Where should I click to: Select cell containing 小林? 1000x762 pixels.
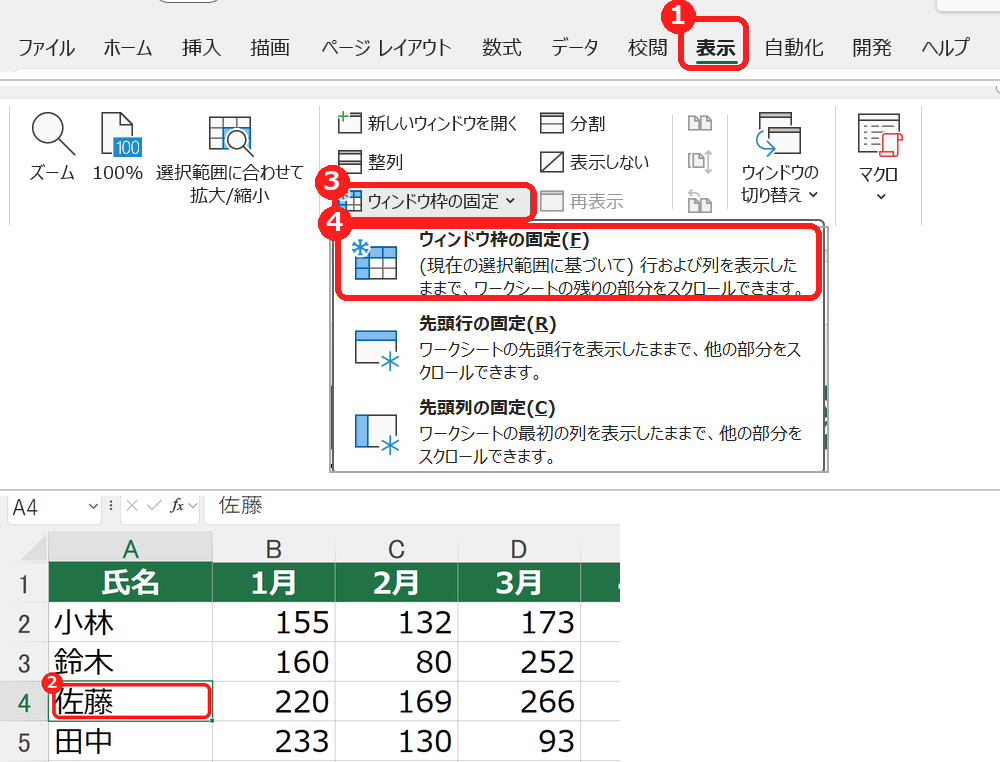pos(130,622)
